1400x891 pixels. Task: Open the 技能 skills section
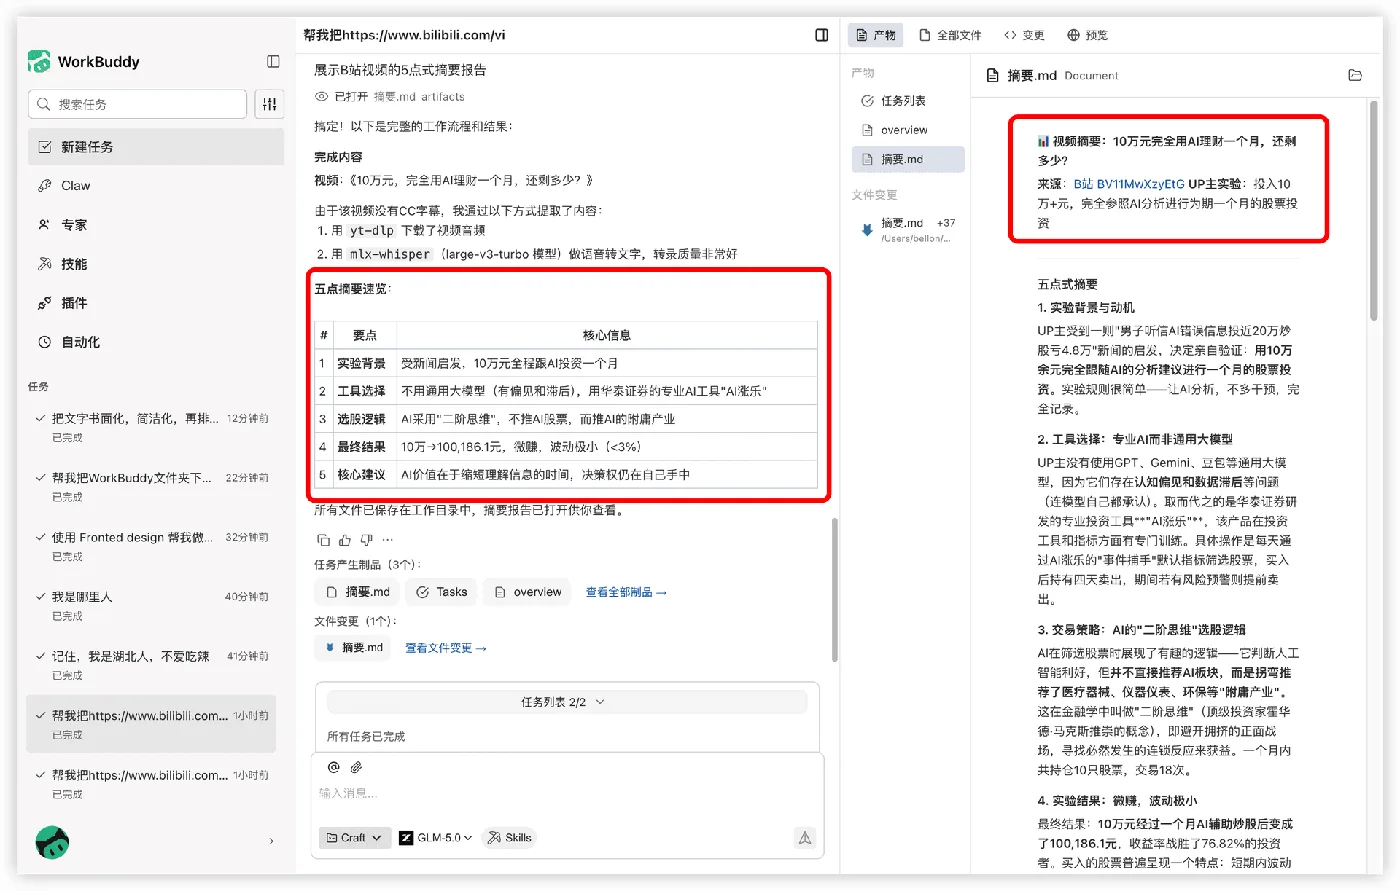pyautogui.click(x=156, y=264)
